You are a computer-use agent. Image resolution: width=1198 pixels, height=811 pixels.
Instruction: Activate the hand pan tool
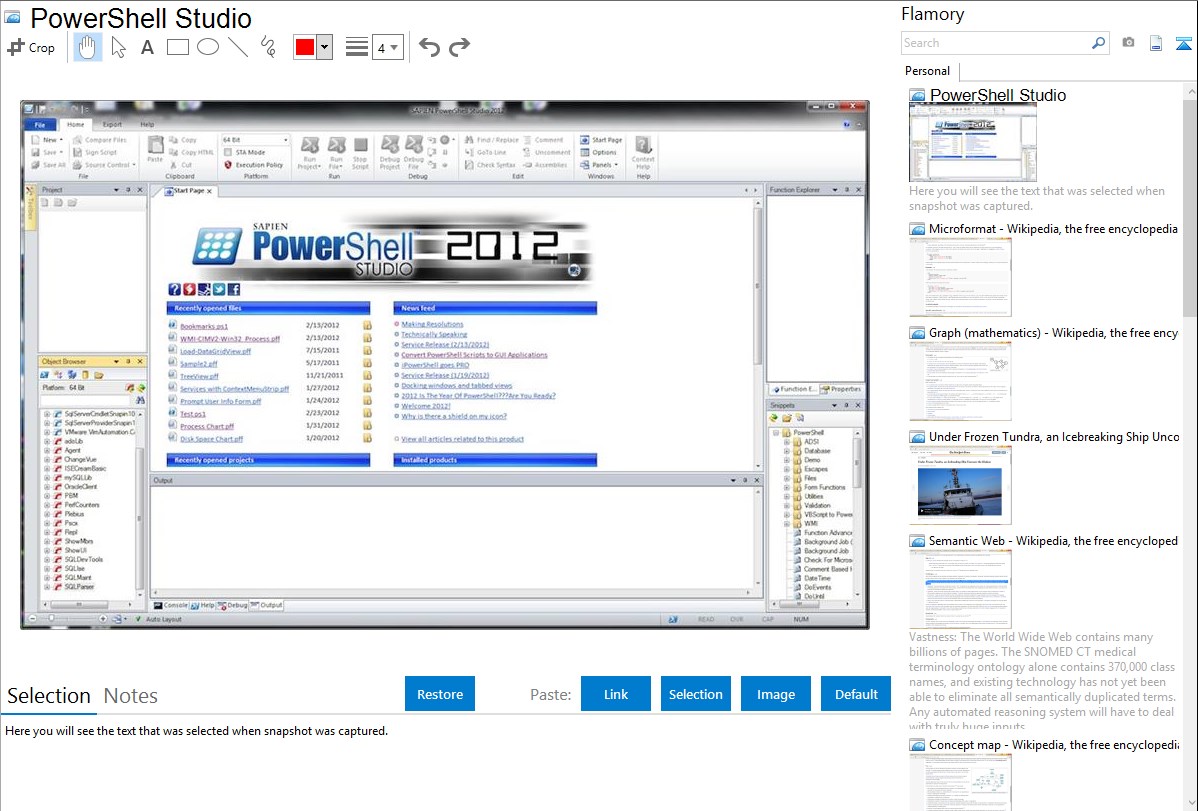[88, 47]
